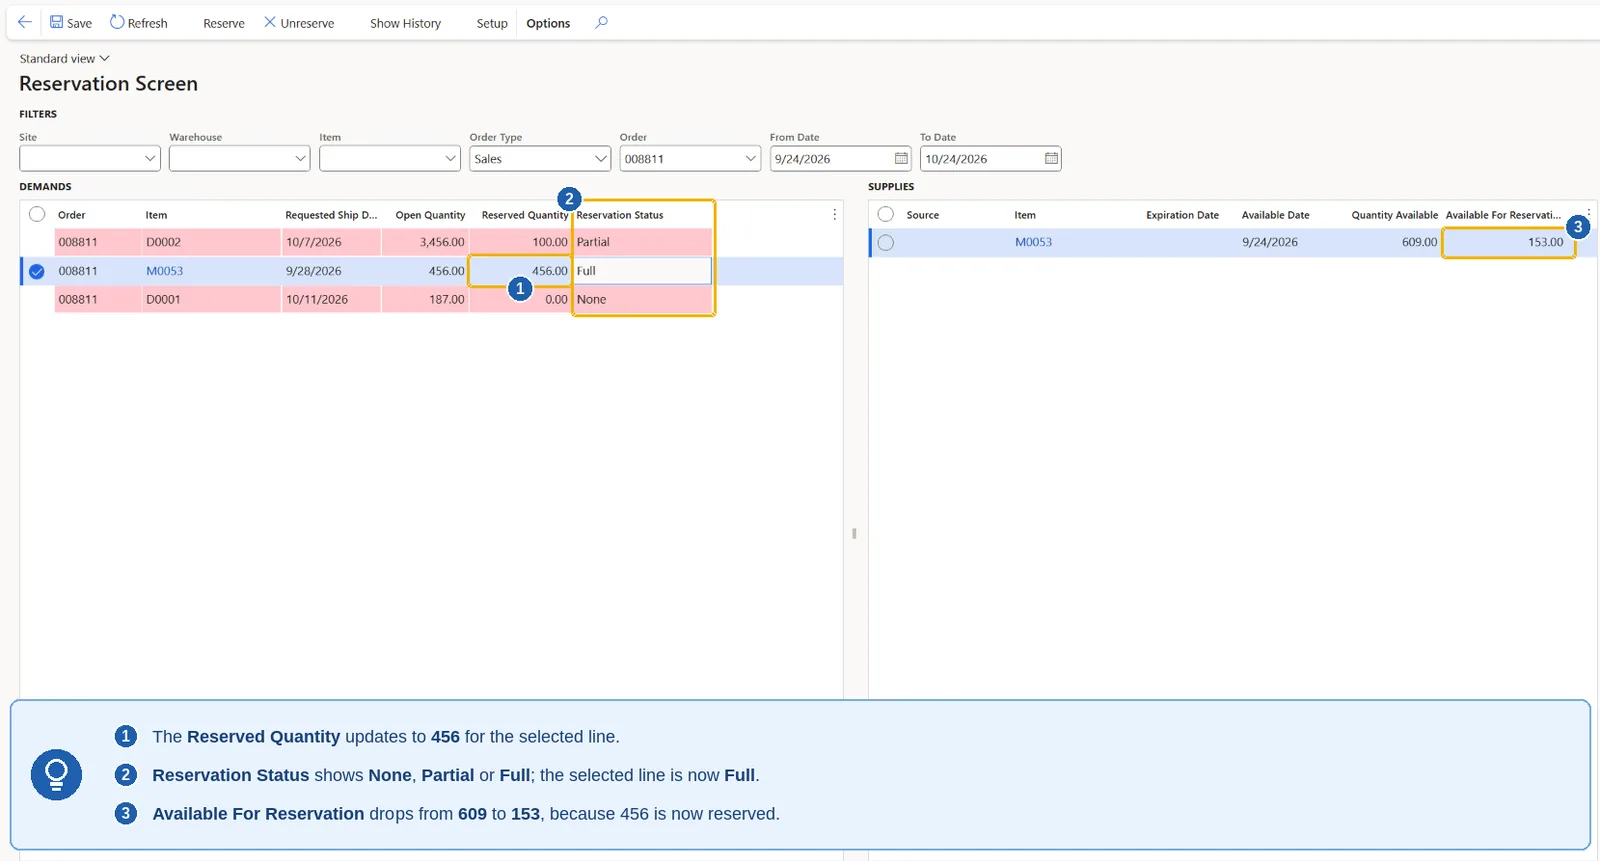This screenshot has height=861, width=1600.
Task: Click the panel splitter handle
Action: click(x=854, y=533)
